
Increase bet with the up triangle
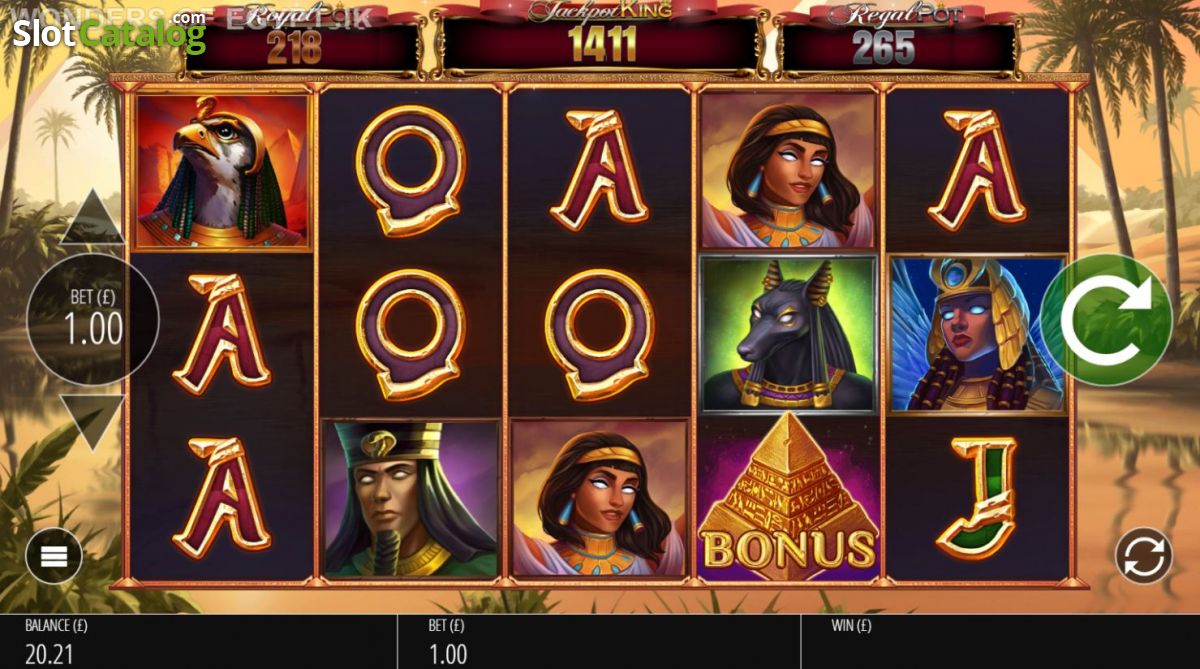coord(91,216)
